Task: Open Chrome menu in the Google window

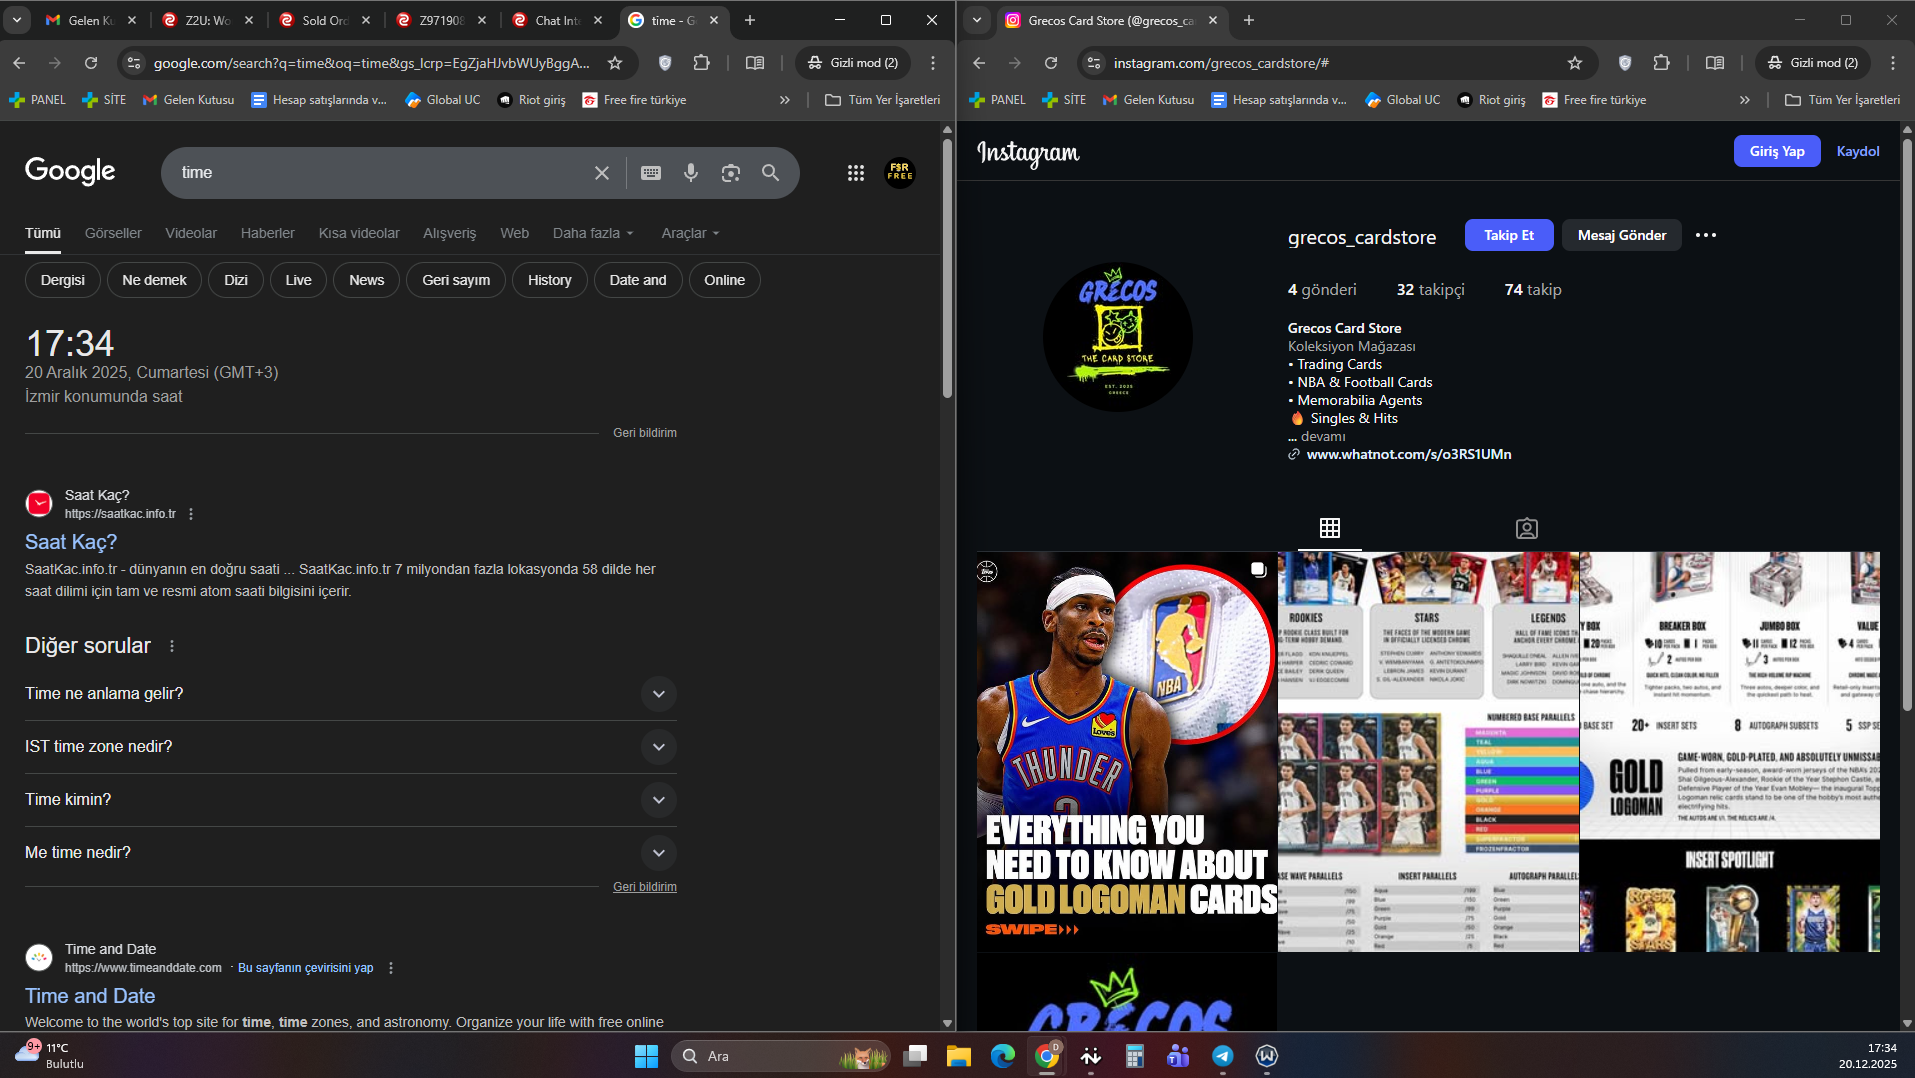Action: click(933, 63)
